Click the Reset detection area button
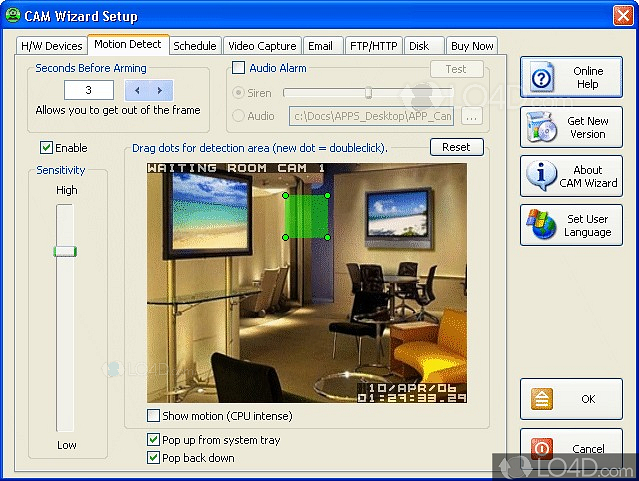Viewport: 639px width, 481px height. click(x=456, y=147)
